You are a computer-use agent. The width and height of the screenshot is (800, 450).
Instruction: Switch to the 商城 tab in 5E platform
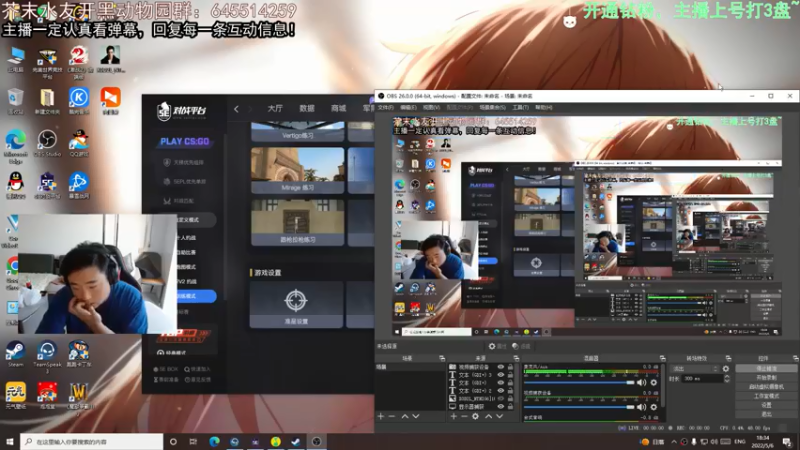click(x=338, y=108)
